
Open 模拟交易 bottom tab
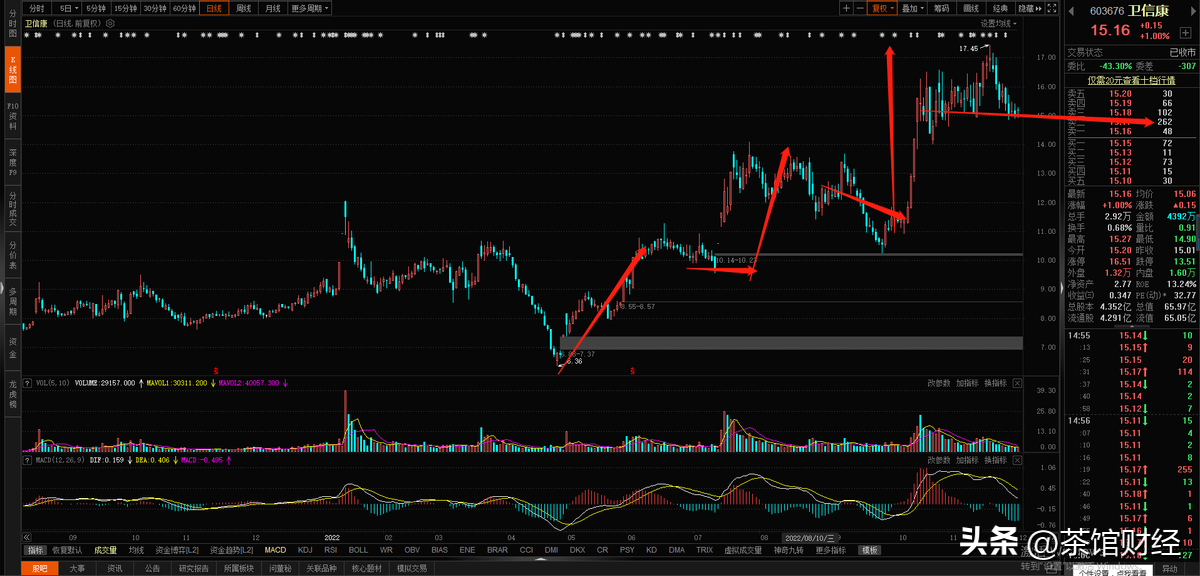point(412,568)
